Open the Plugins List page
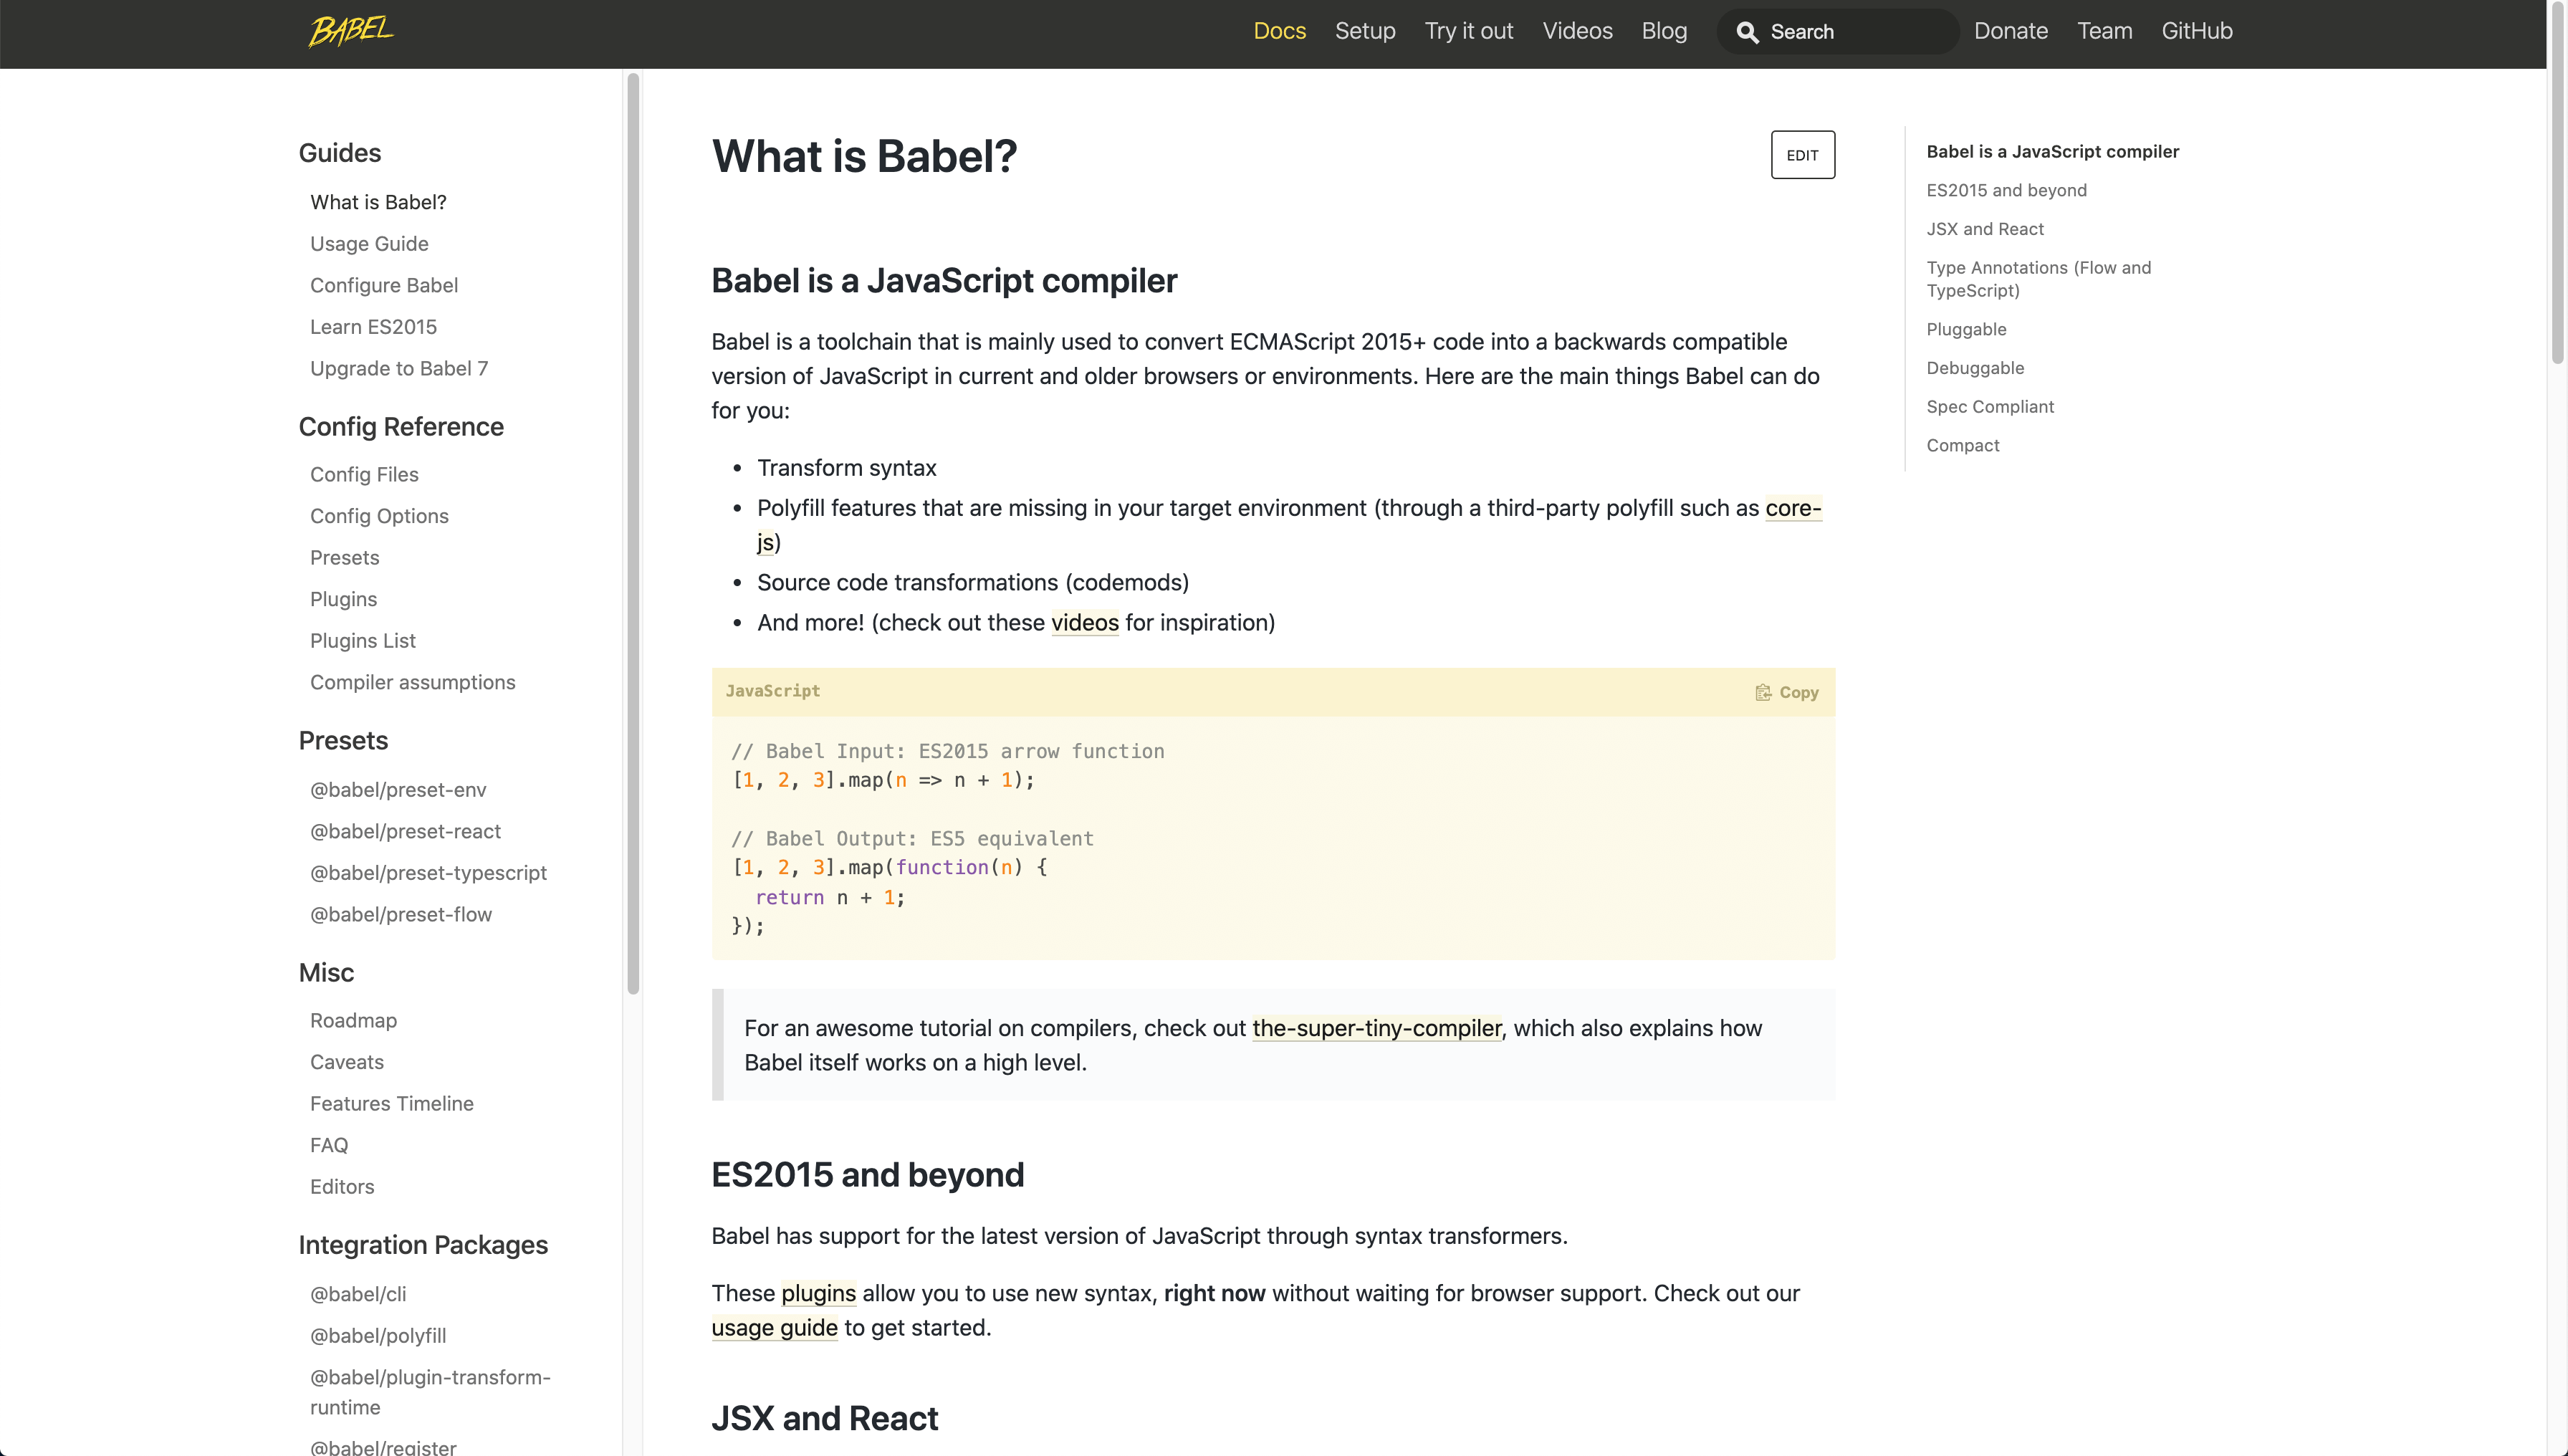Viewport: 2568px width, 1456px height. pyautogui.click(x=362, y=640)
